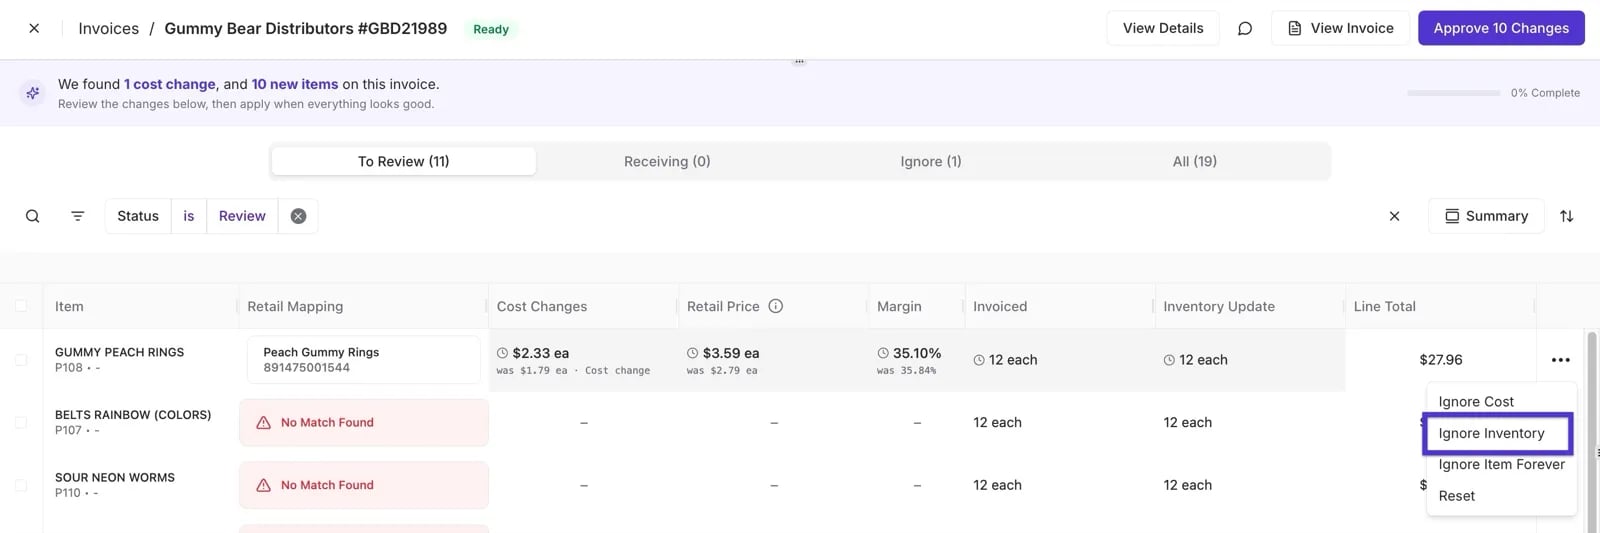The image size is (1600, 533).
Task: Click the Retail Mapping column header
Action: 295,306
